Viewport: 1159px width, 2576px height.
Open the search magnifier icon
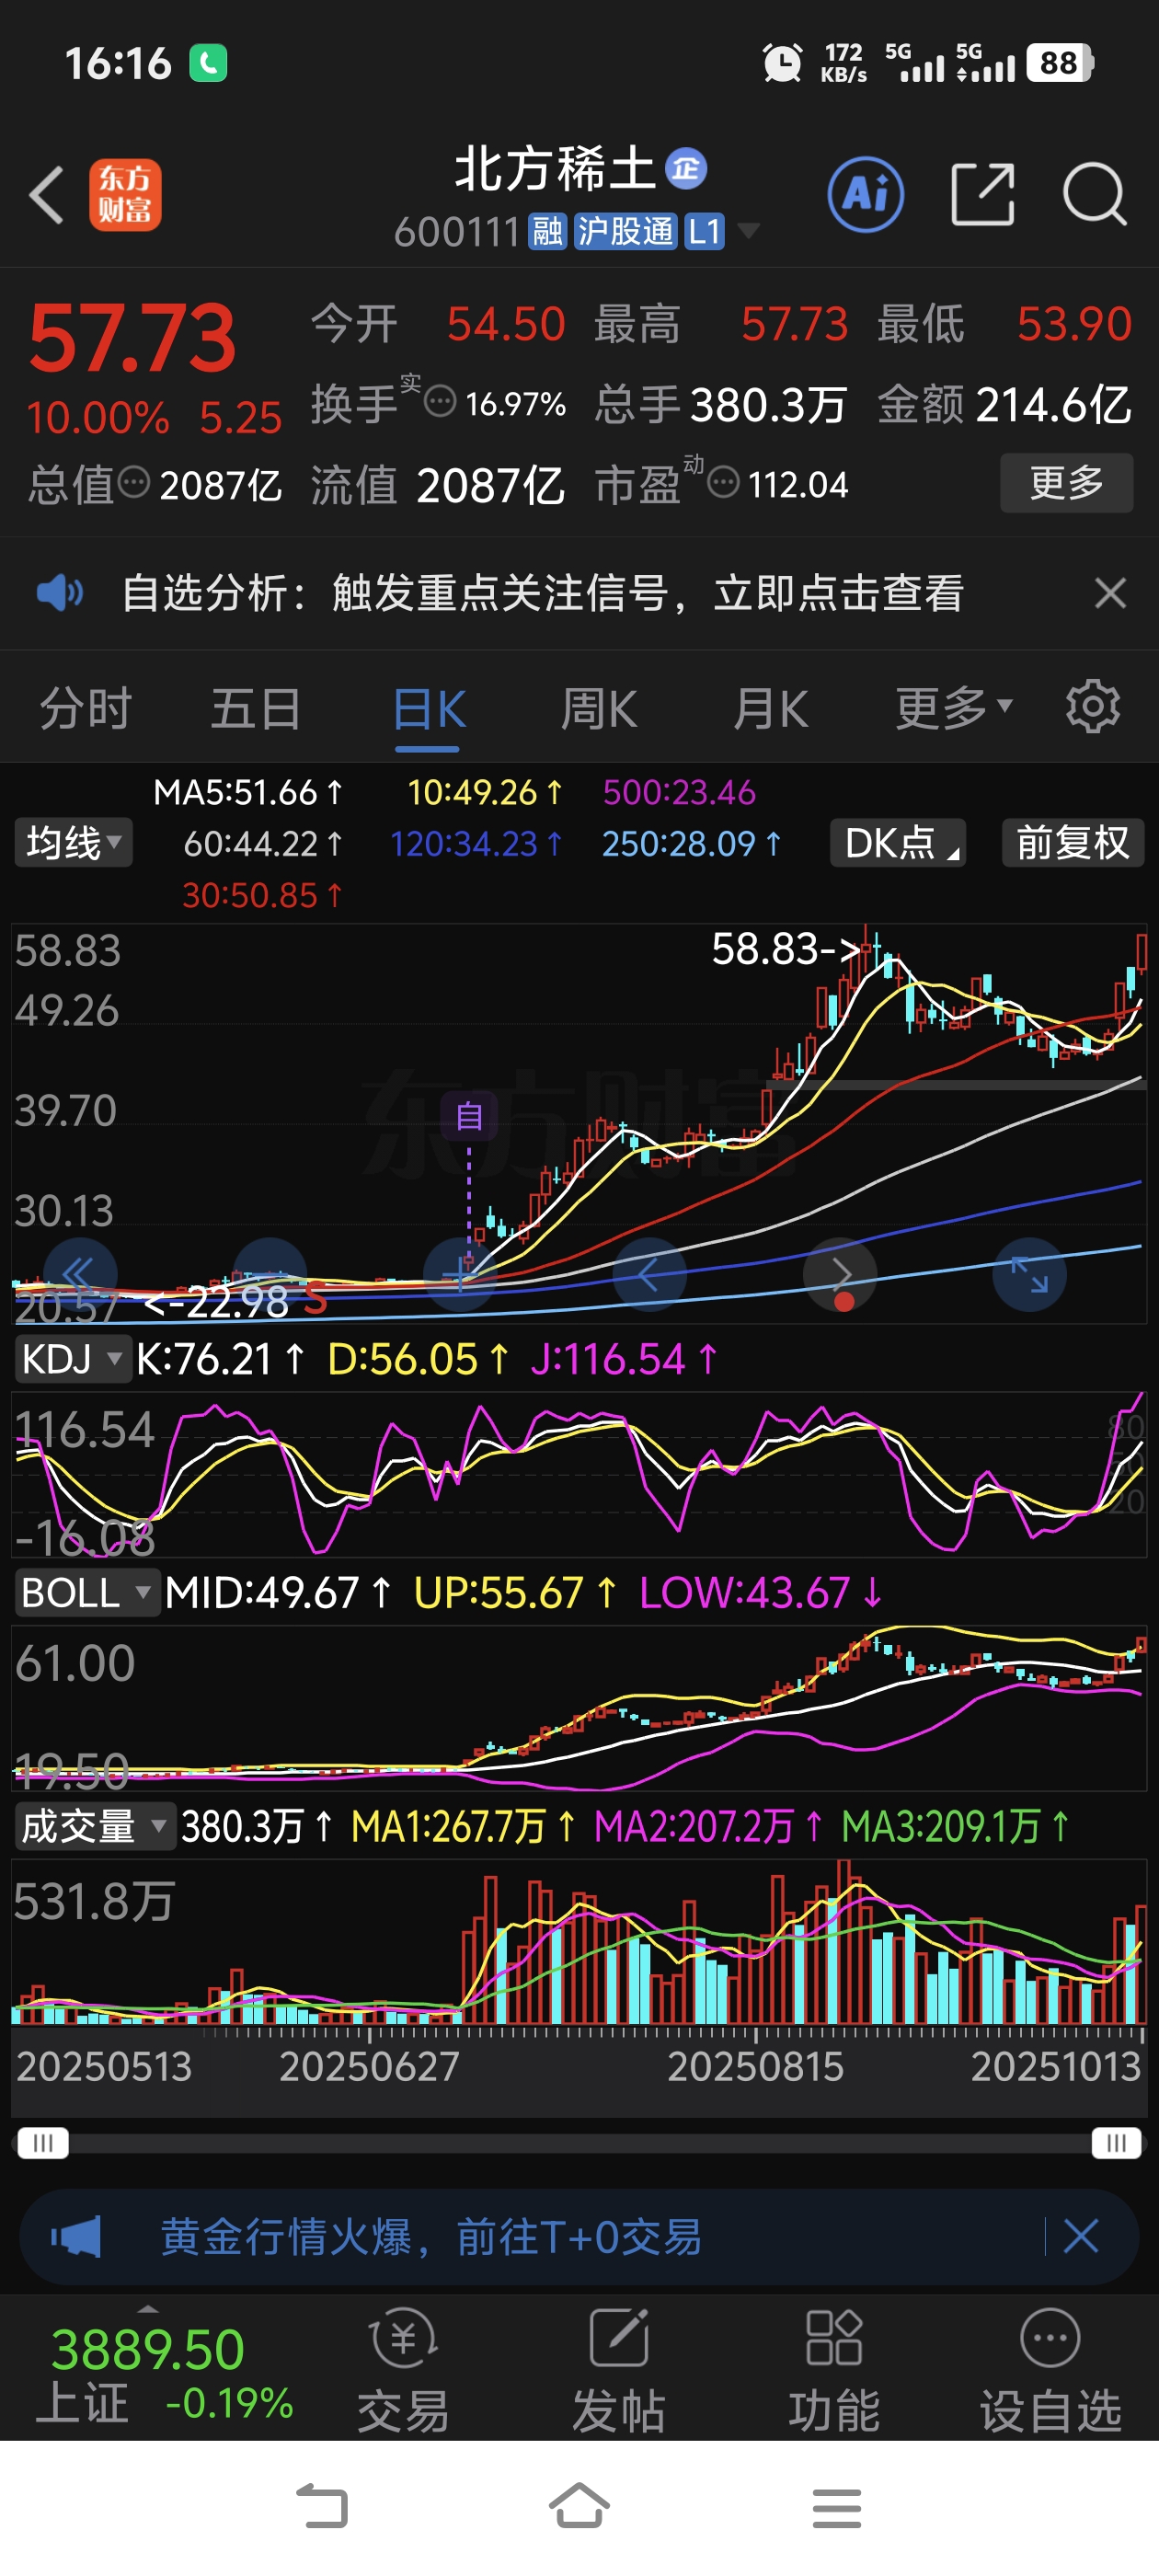1095,194
